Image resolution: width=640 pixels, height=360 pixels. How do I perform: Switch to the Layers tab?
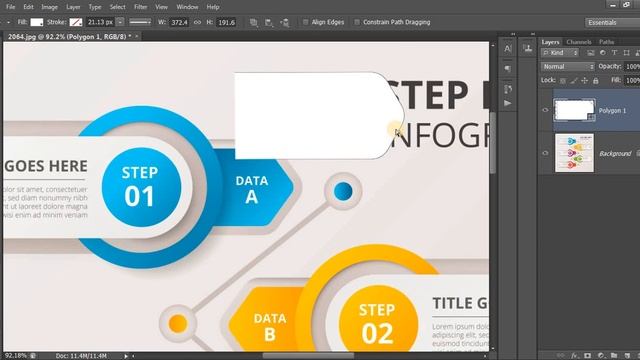(550, 42)
